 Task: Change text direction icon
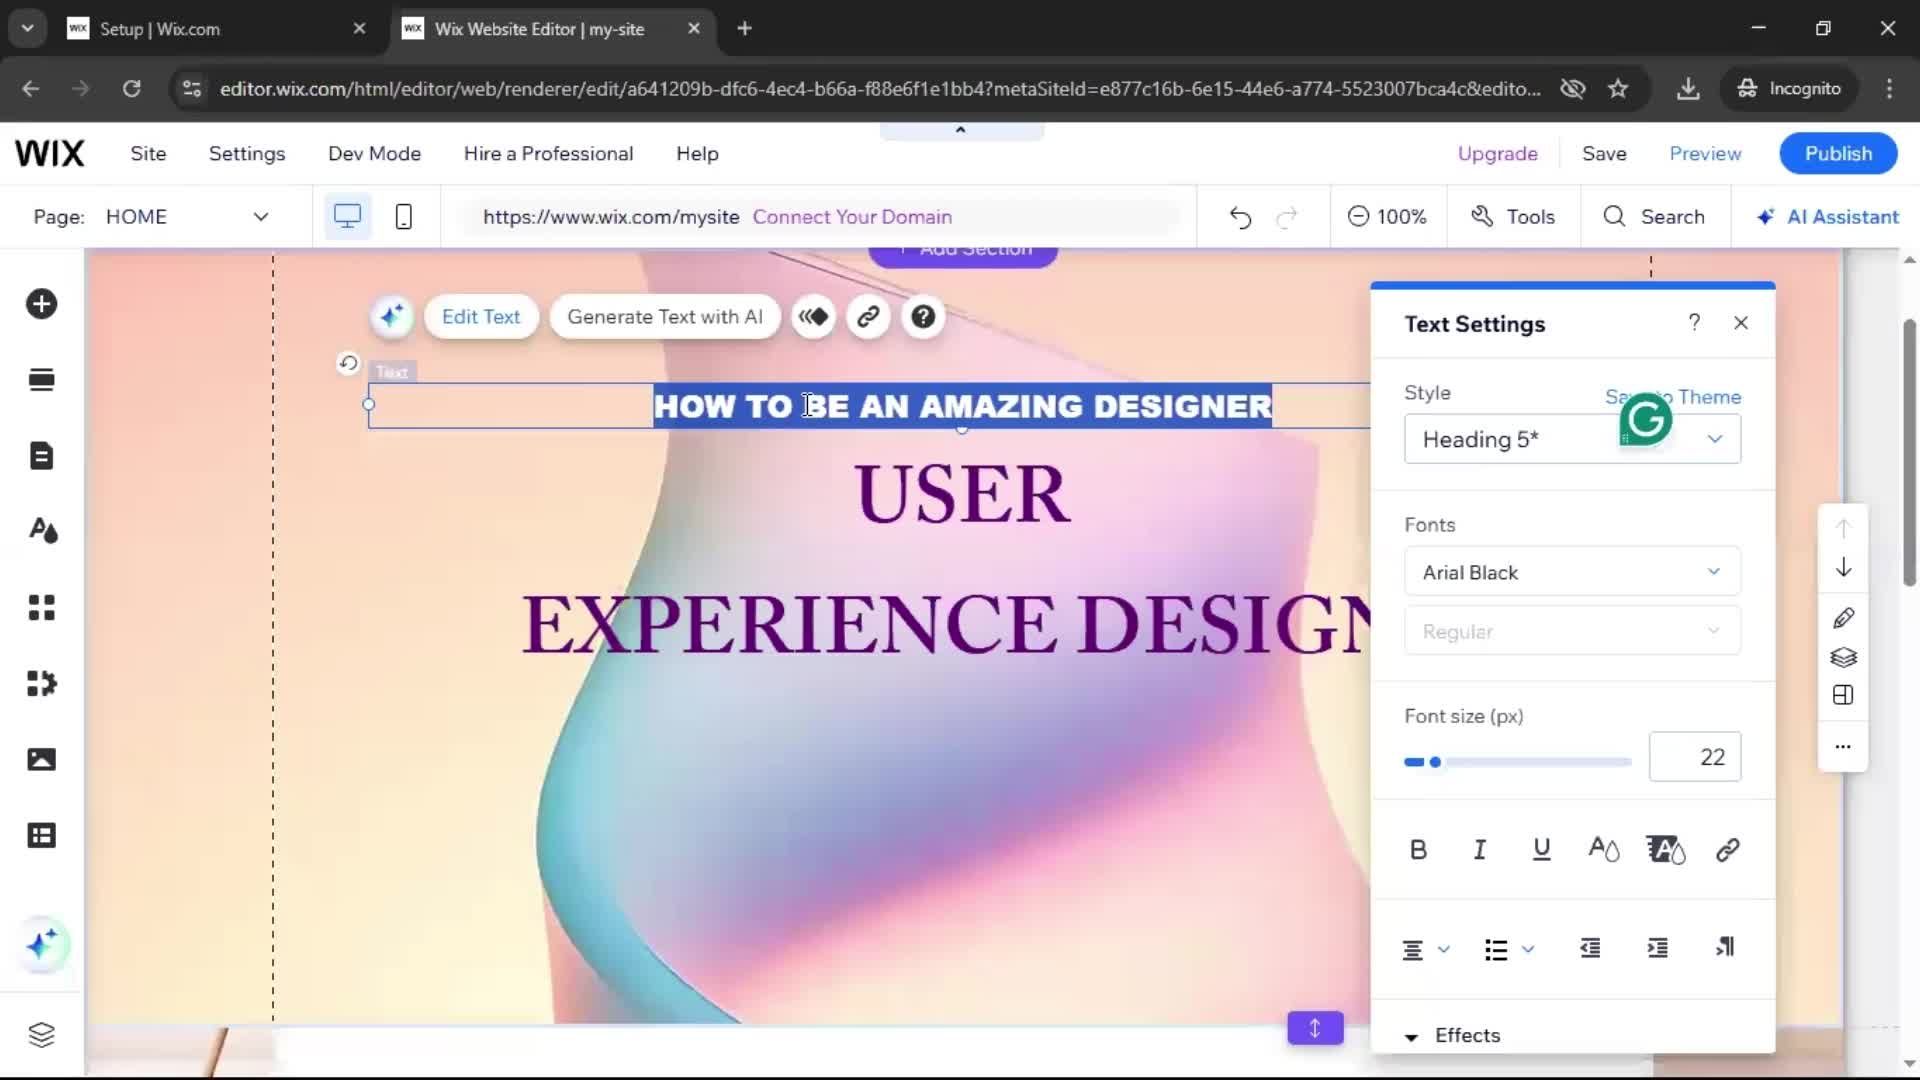pos(1725,948)
